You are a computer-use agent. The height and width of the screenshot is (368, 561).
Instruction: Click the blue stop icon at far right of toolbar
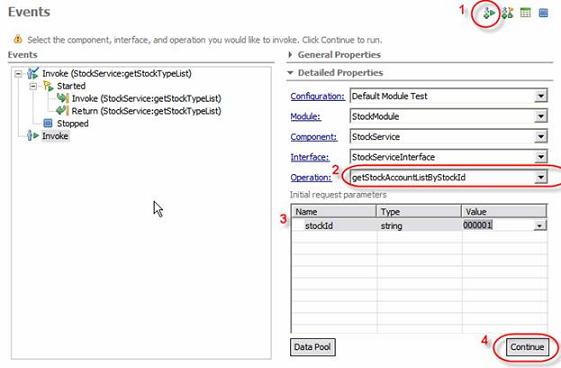pyautogui.click(x=543, y=13)
